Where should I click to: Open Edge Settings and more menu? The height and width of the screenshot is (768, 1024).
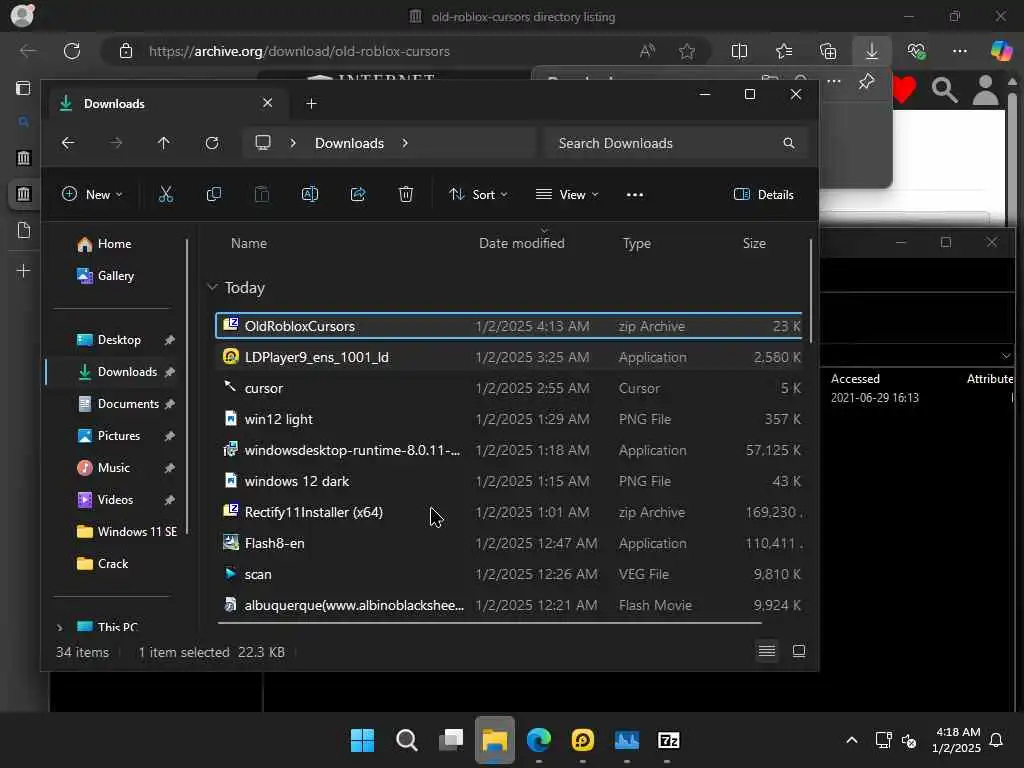click(x=959, y=51)
